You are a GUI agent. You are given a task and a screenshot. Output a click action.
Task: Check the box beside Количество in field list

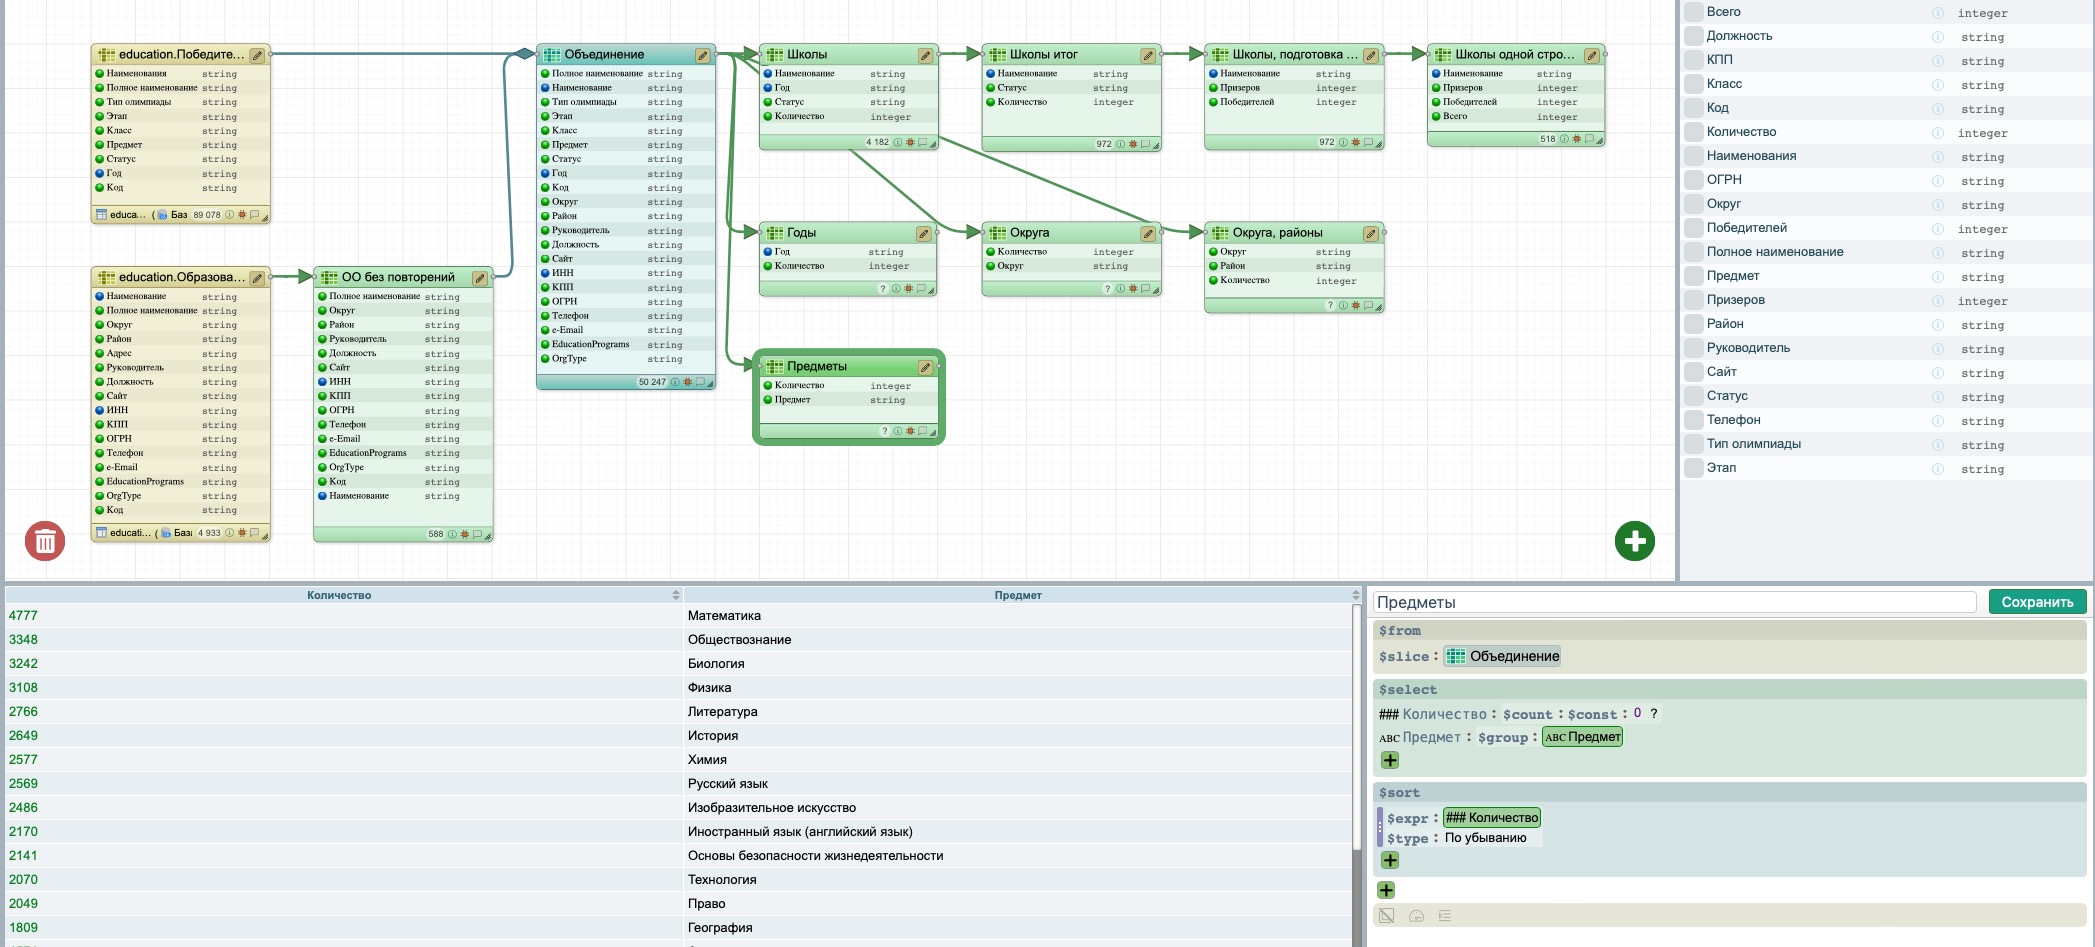click(x=1693, y=132)
